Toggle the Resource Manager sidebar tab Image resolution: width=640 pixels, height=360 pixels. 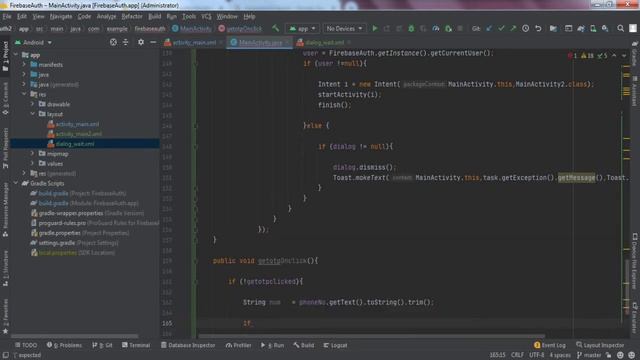click(5, 210)
